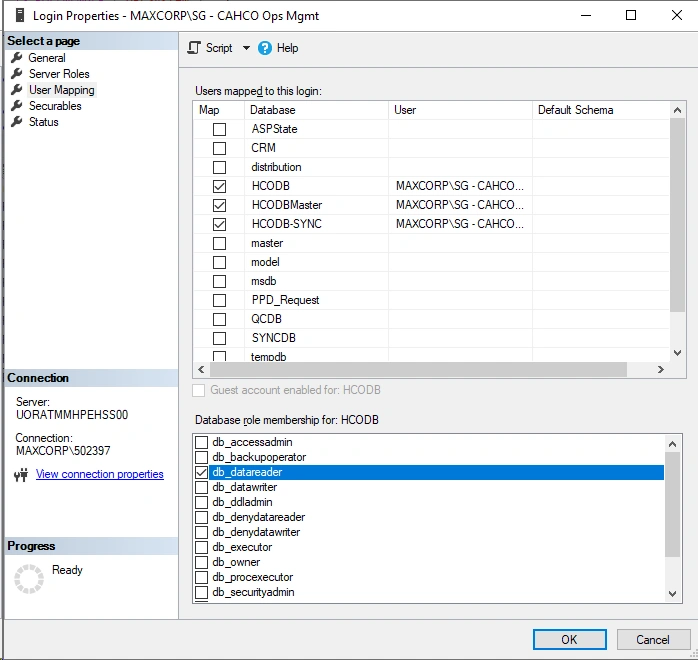698x660 pixels.
Task: Click the Status page wrench icon
Action: click(17, 121)
